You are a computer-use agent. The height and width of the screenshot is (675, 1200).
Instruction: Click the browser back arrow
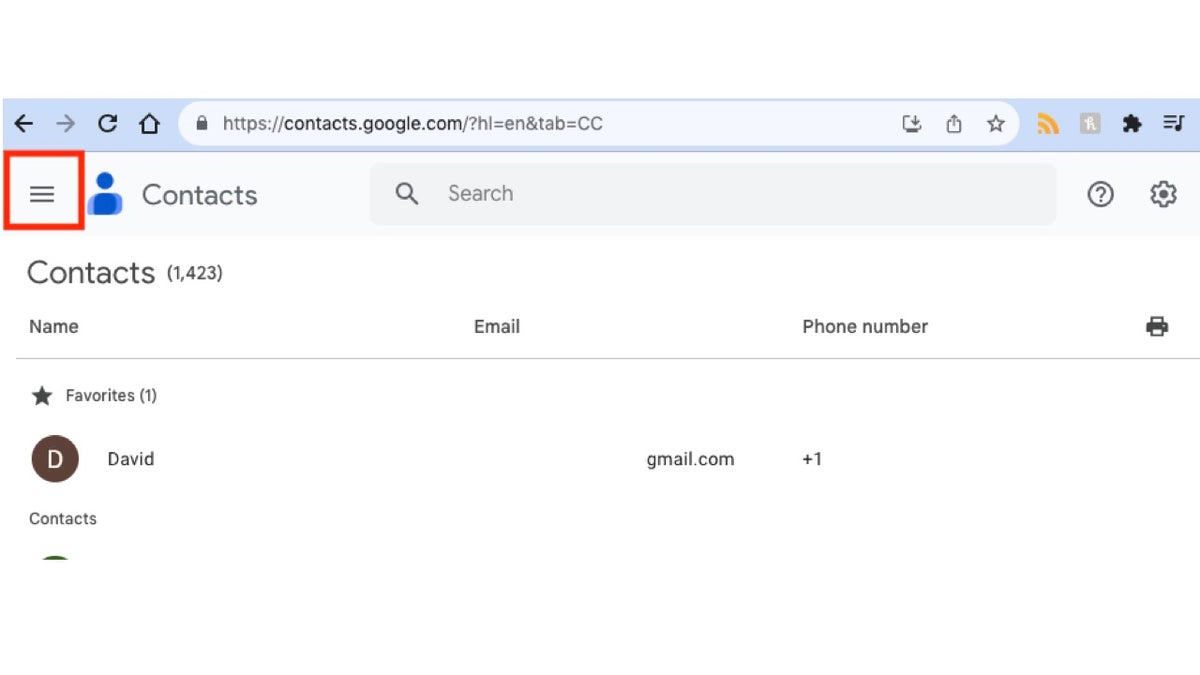point(24,124)
